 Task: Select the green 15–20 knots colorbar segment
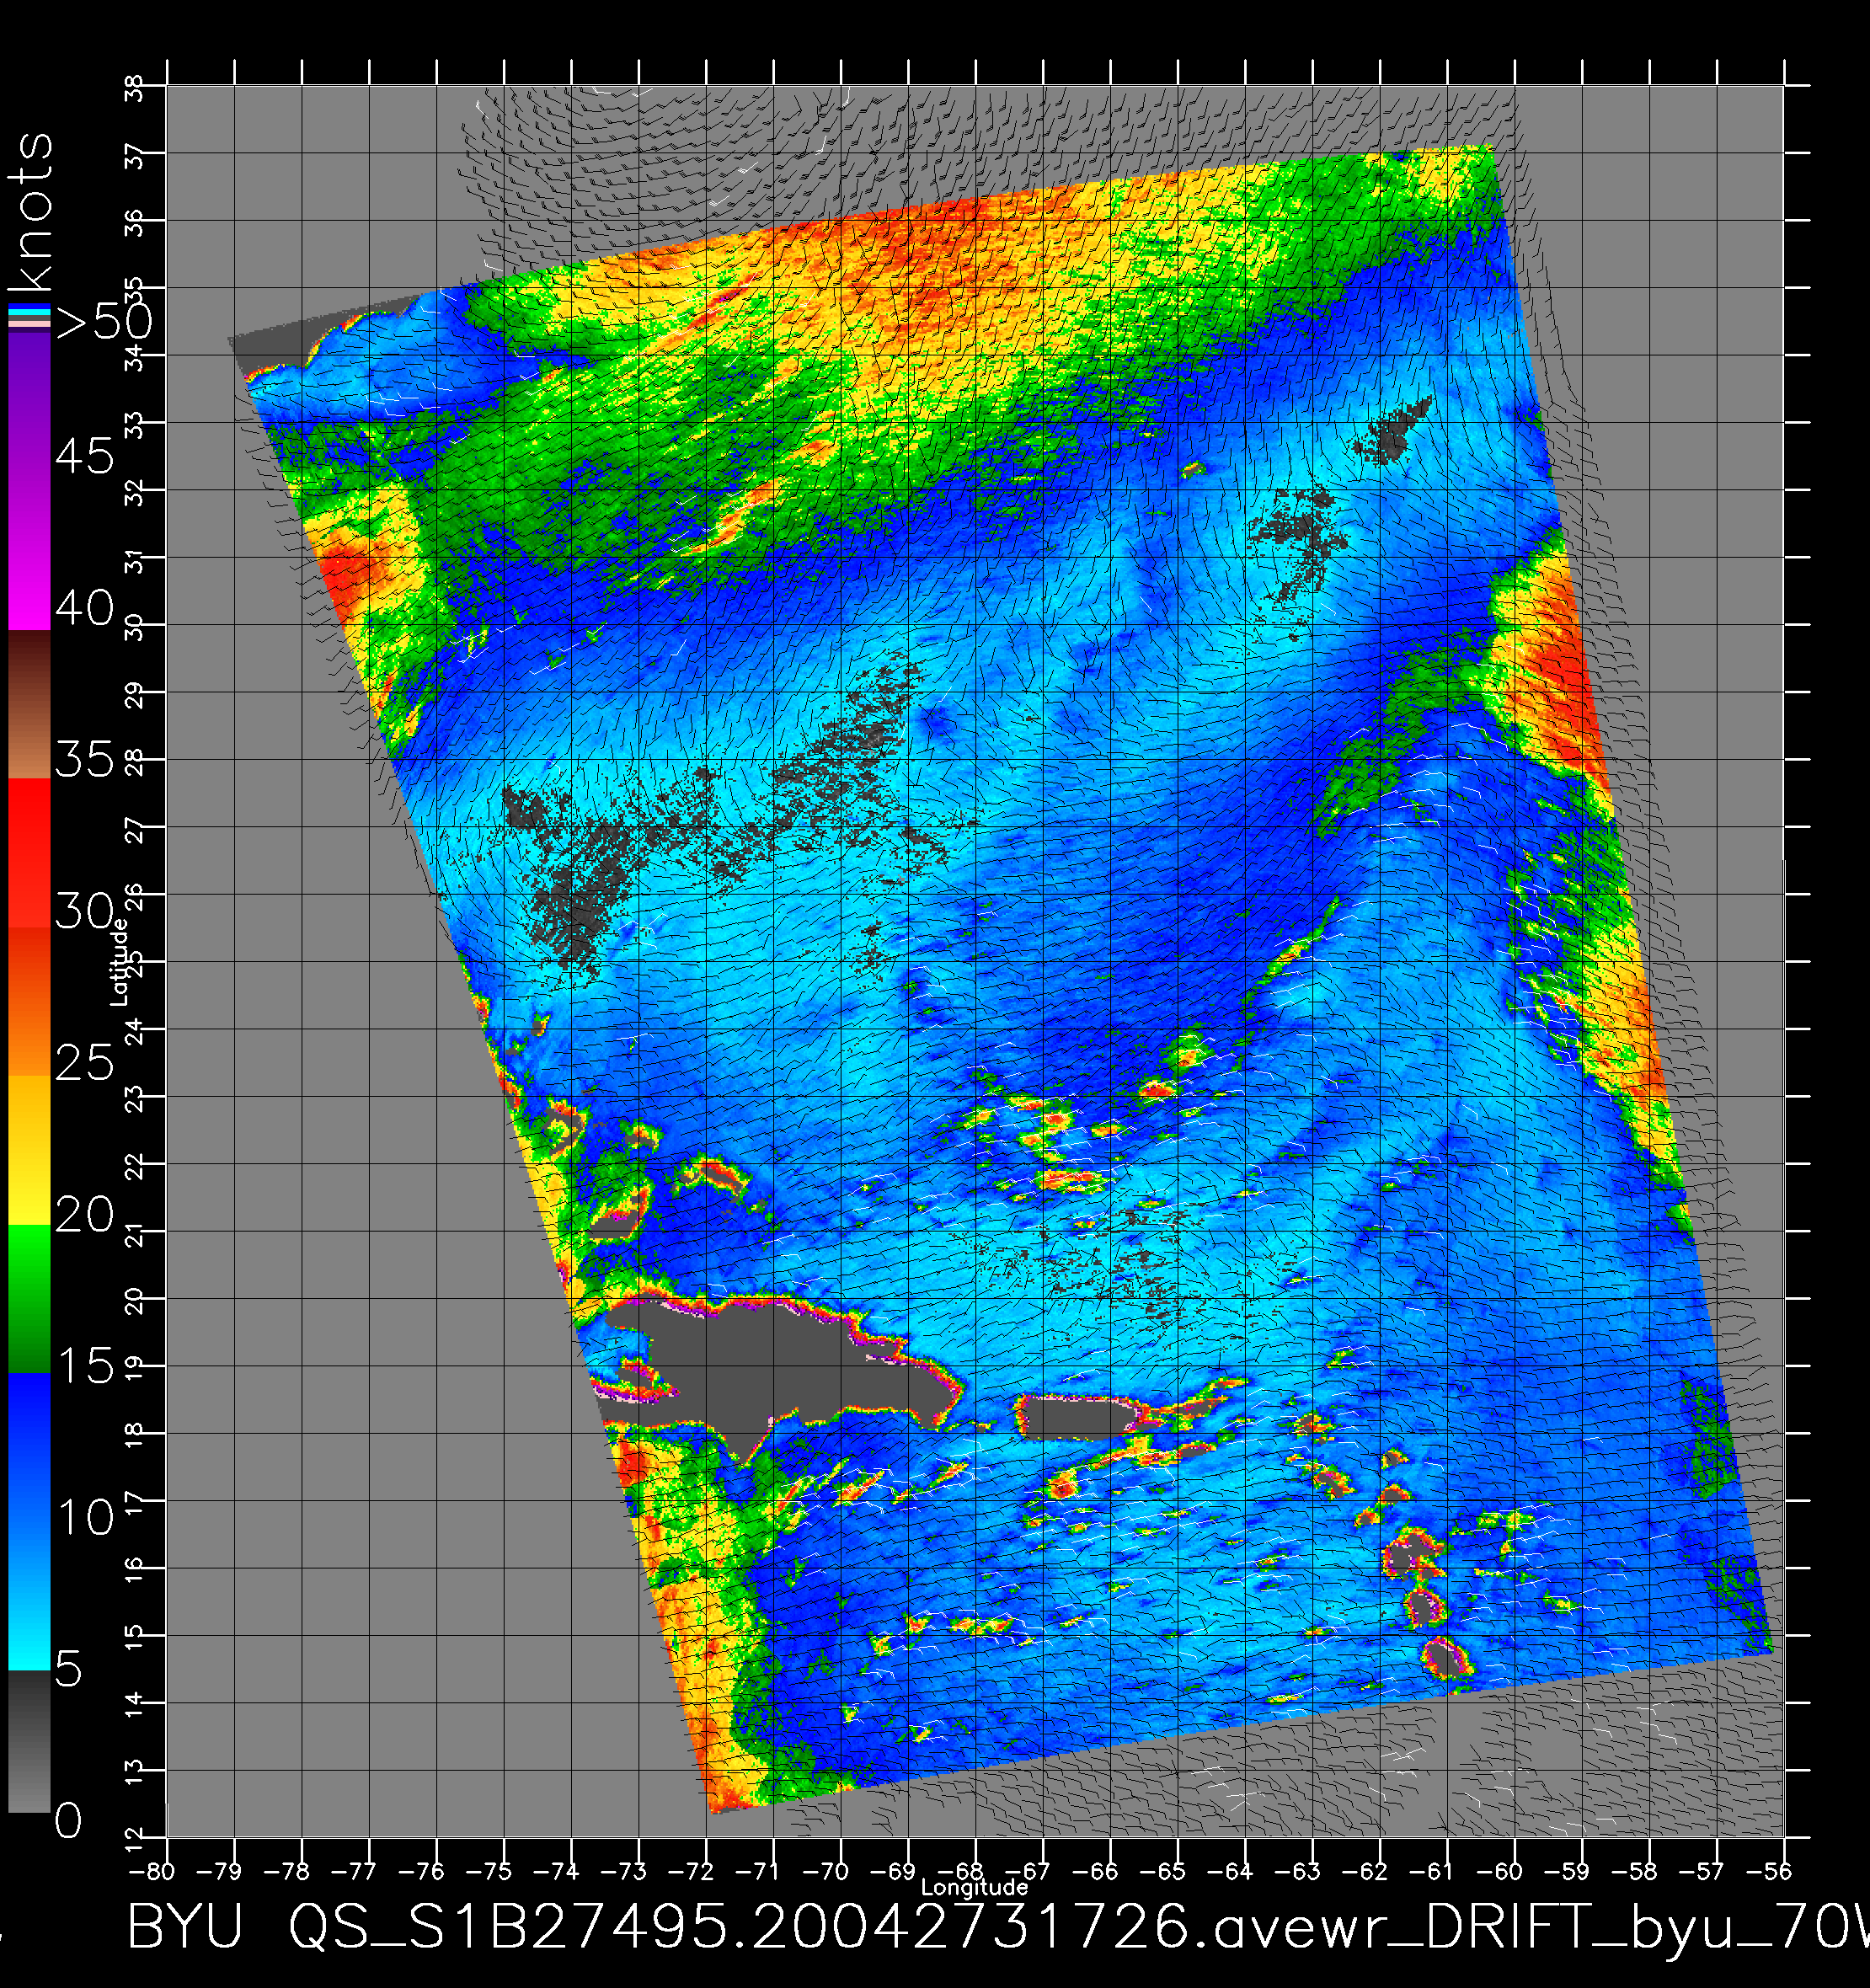coord(29,1299)
